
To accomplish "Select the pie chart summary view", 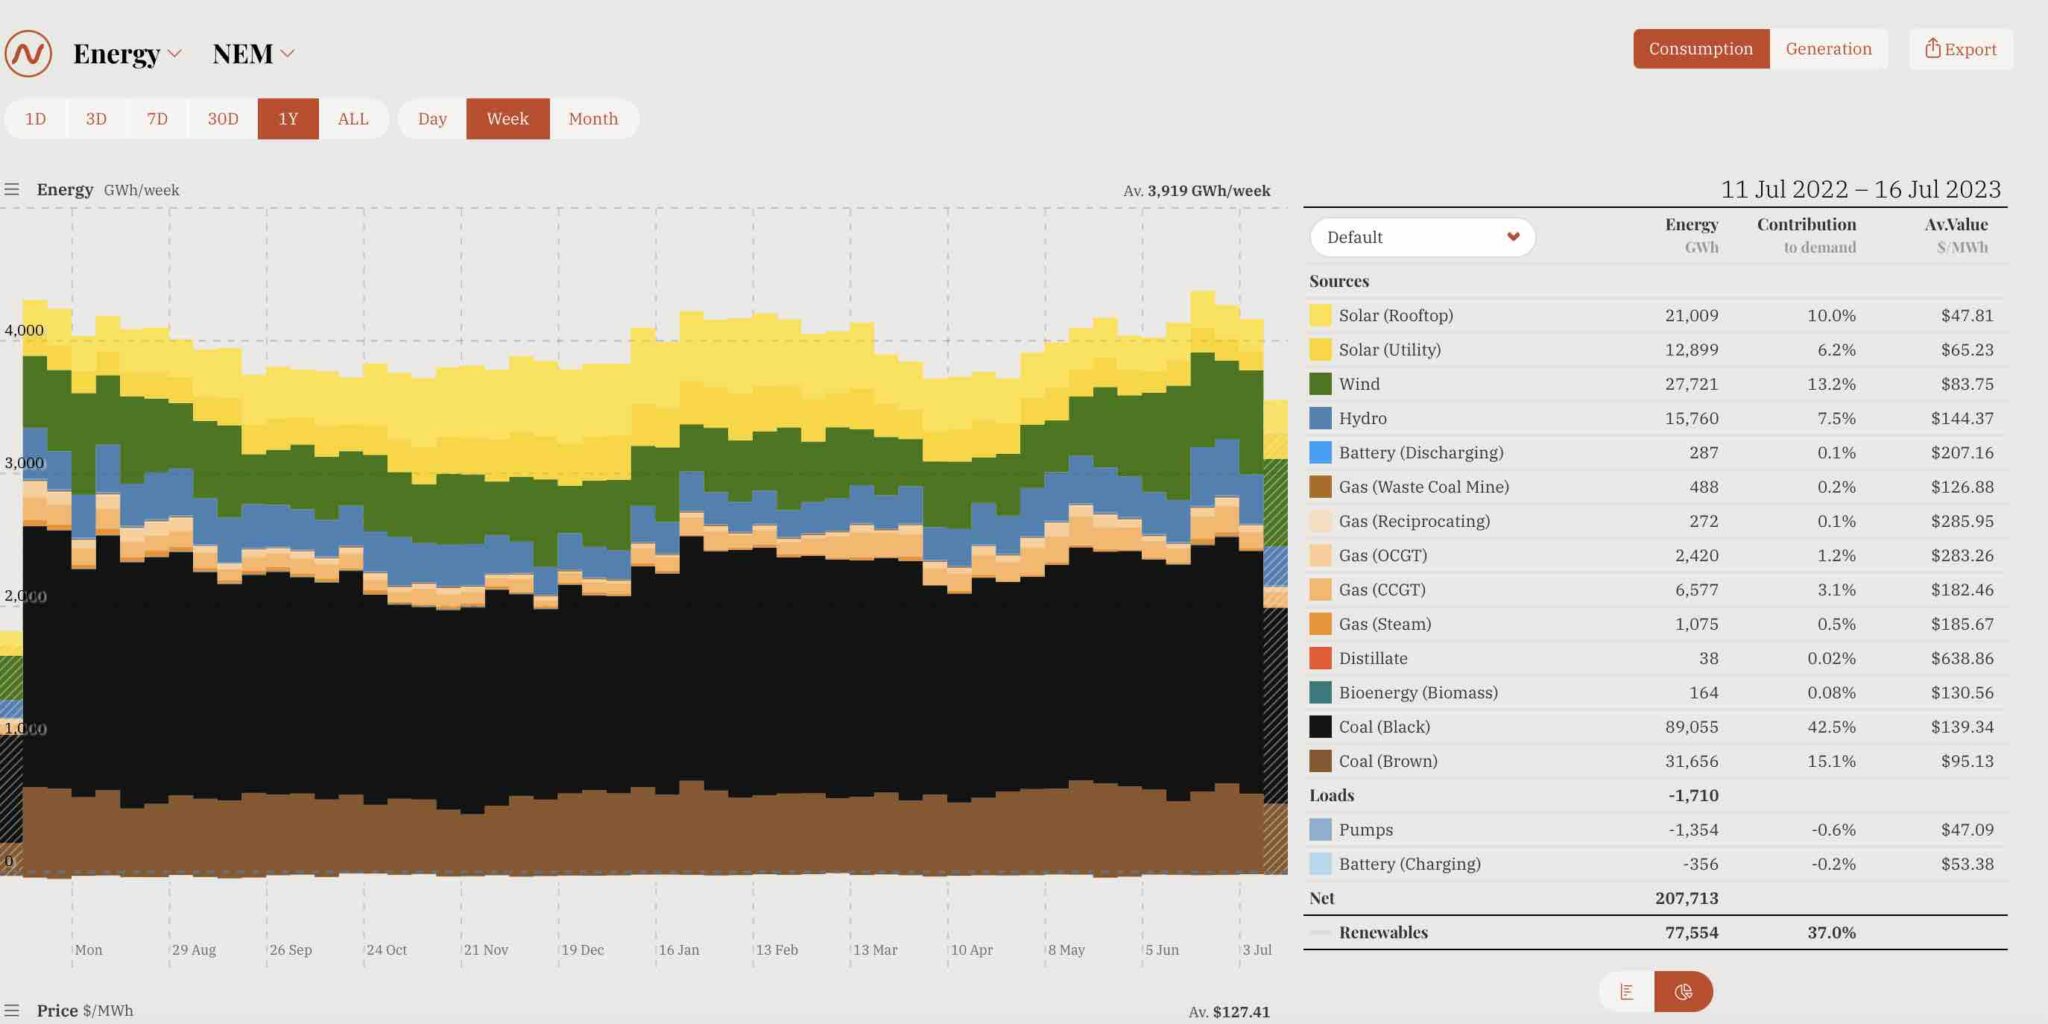I will 1684,991.
